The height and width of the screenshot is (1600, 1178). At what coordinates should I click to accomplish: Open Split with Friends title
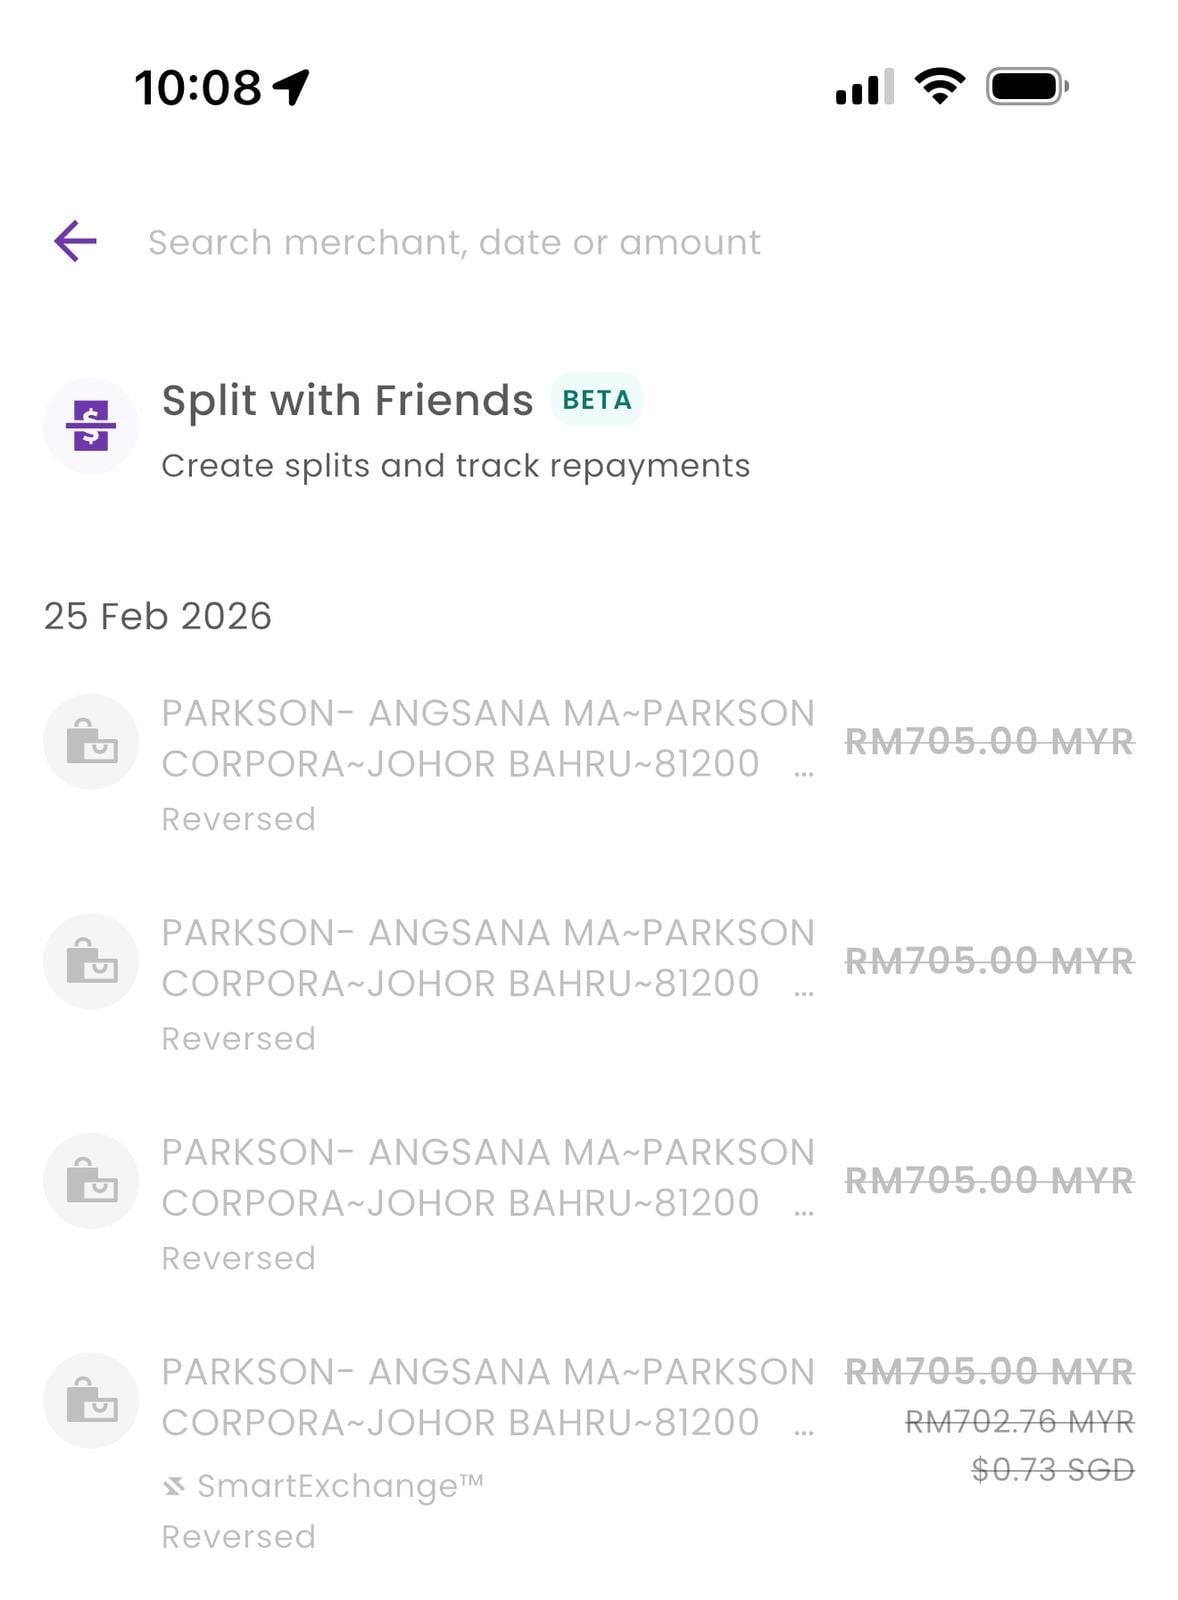pyautogui.click(x=347, y=400)
